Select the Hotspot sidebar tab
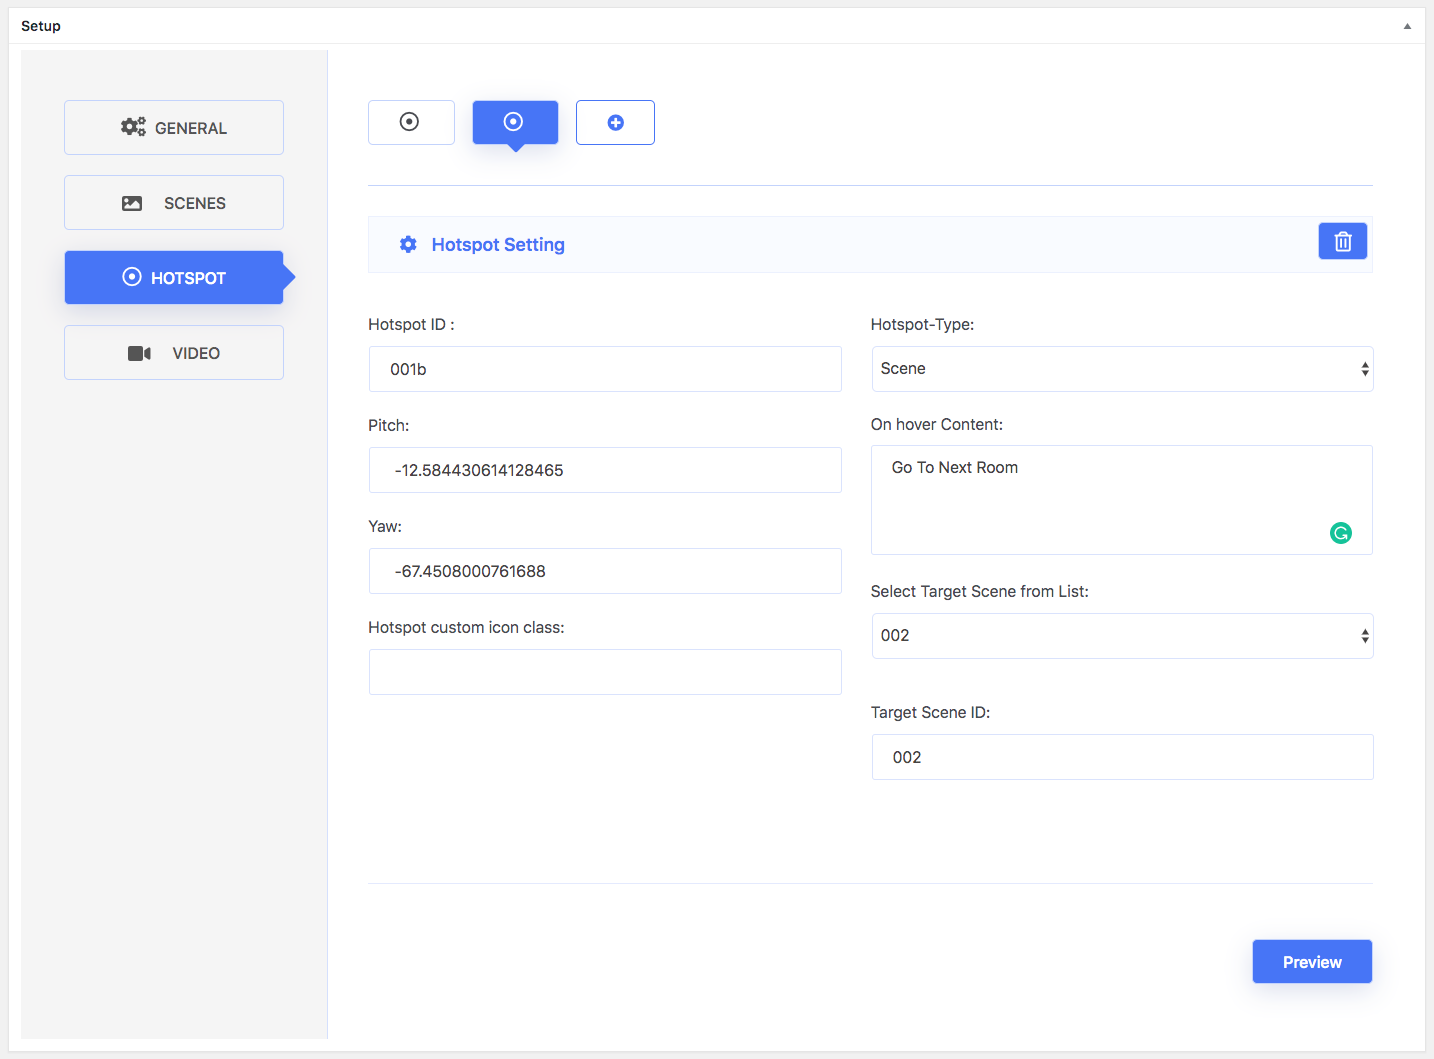1434x1059 pixels. tap(174, 278)
